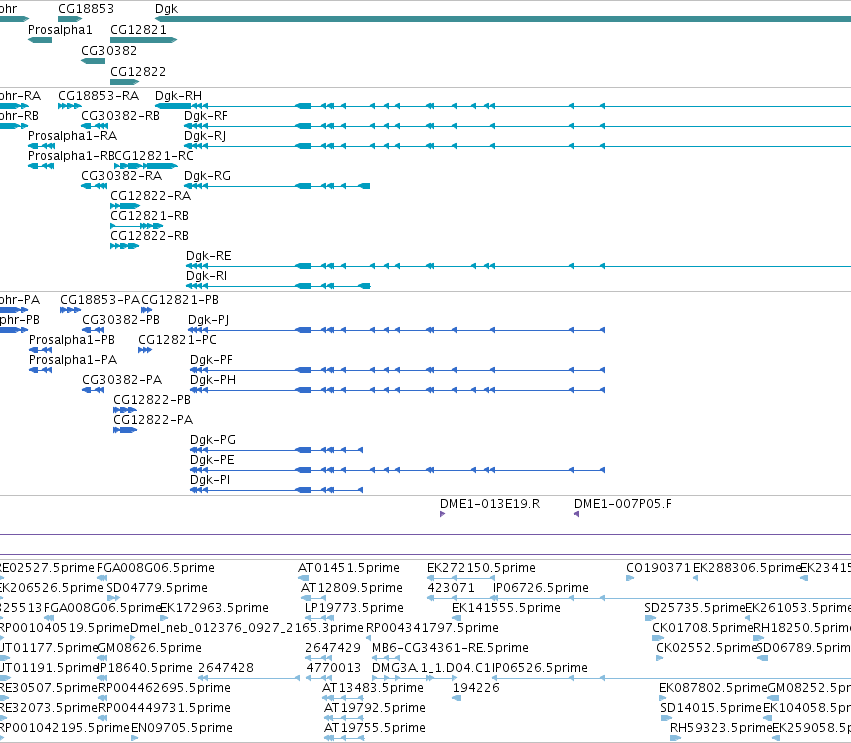
Task: Select transcript label Prosalpha1-RA
Action: point(73,136)
